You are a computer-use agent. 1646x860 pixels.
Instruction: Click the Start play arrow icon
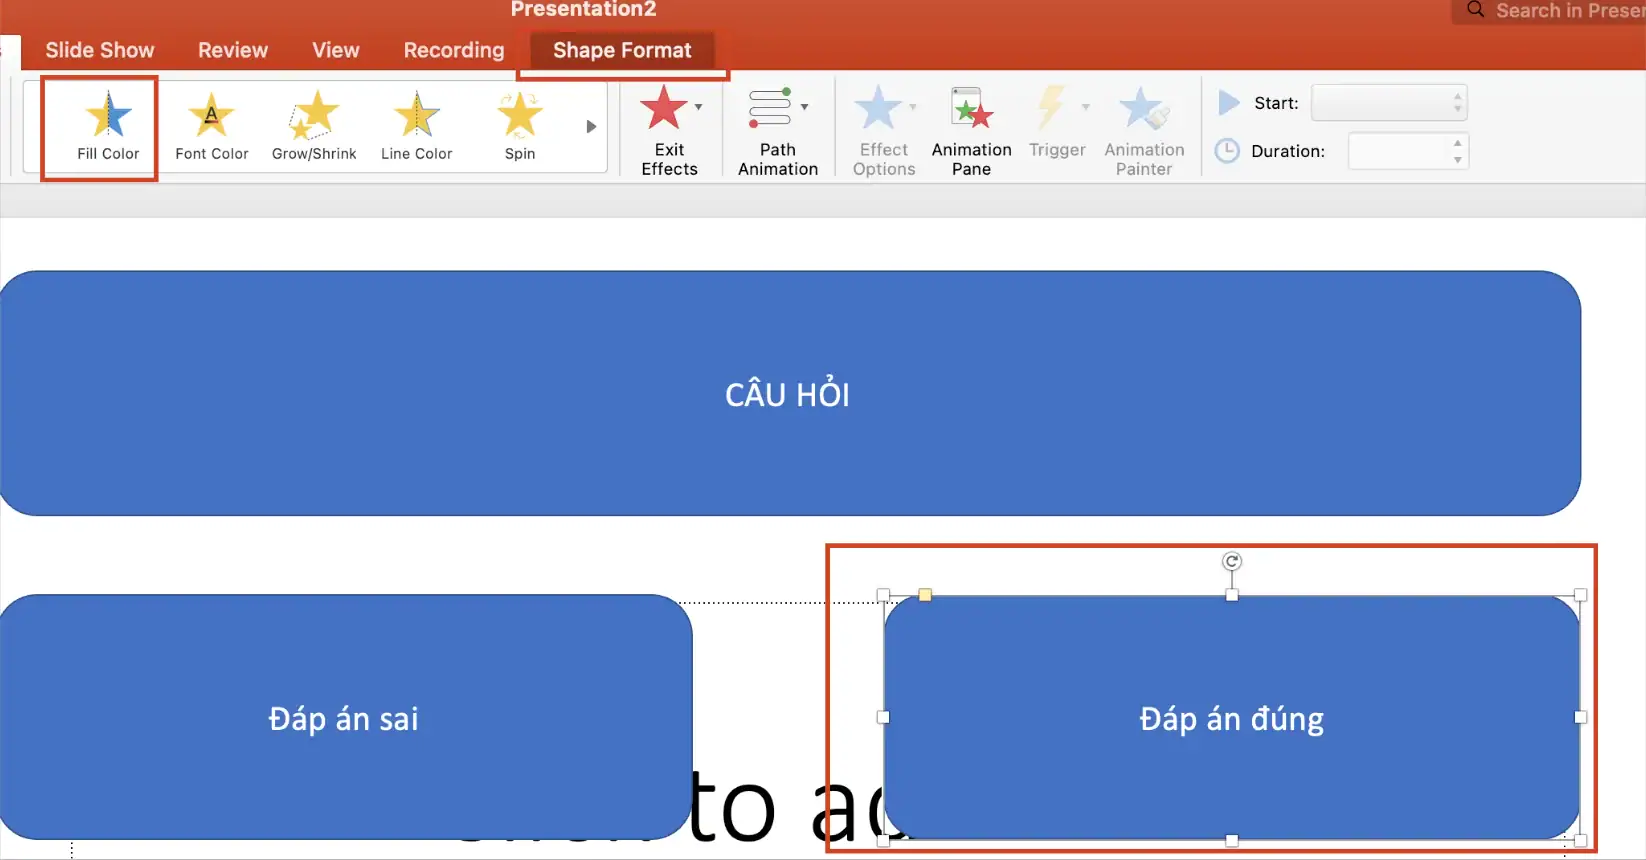click(1229, 102)
